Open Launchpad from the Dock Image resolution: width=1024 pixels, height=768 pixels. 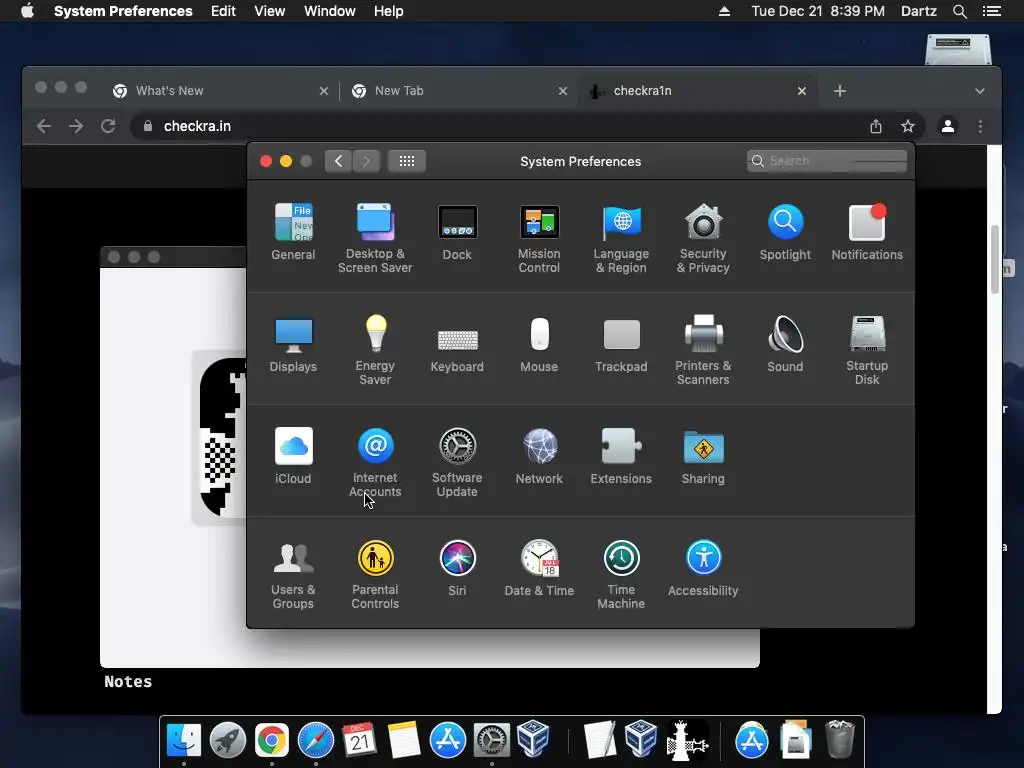(x=228, y=741)
